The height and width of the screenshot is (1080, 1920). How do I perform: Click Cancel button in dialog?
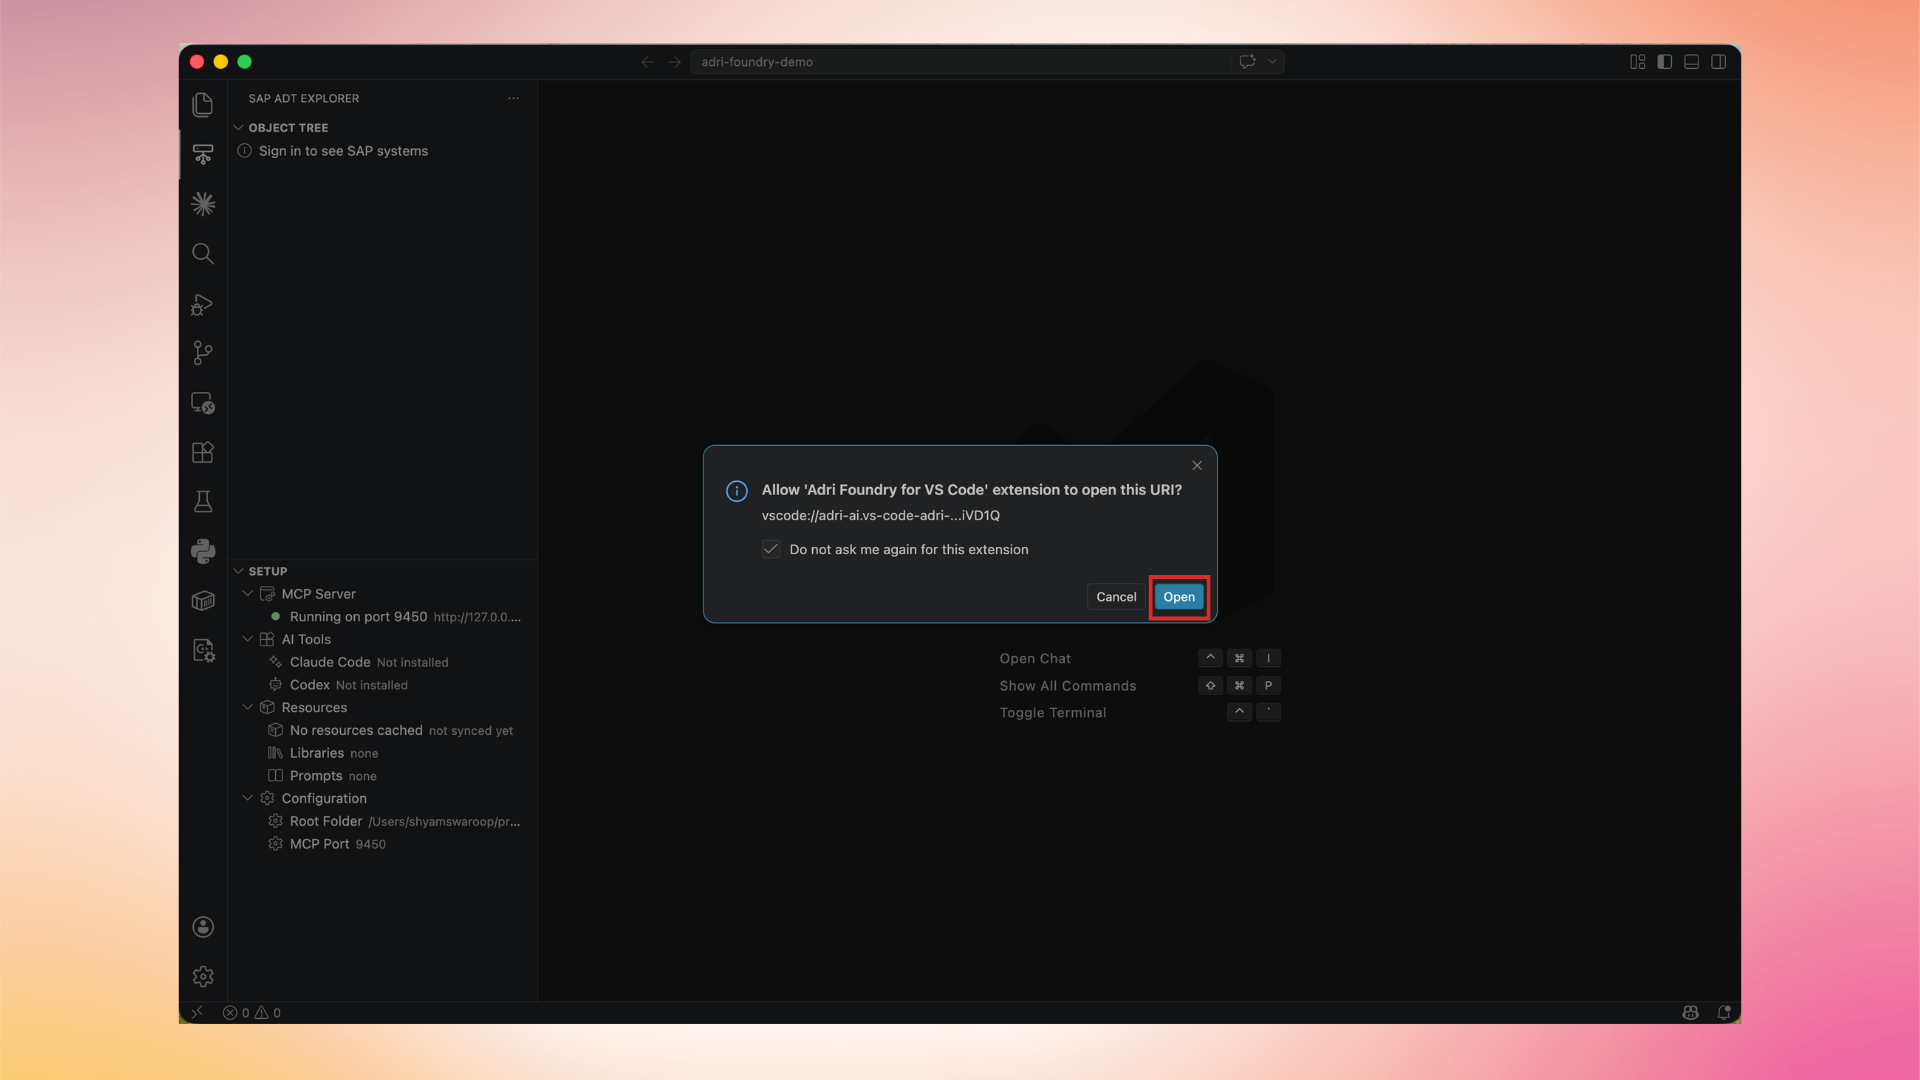[1116, 597]
